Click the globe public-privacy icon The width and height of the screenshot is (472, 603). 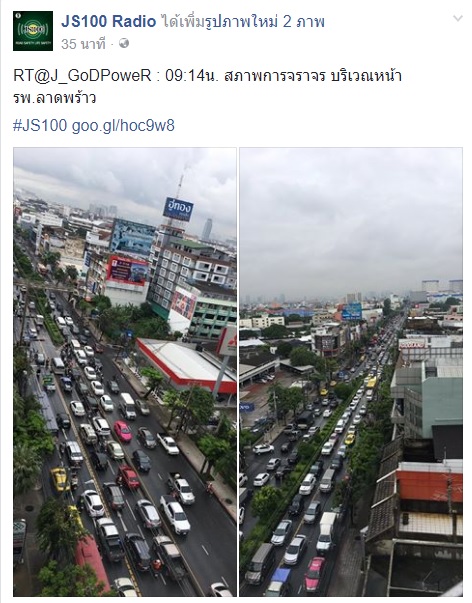click(x=124, y=43)
